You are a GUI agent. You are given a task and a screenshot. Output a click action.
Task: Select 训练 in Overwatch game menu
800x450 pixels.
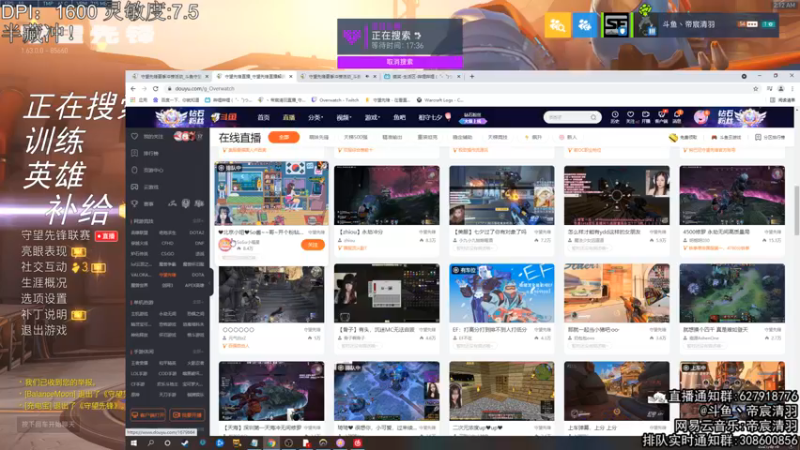pos(54,141)
